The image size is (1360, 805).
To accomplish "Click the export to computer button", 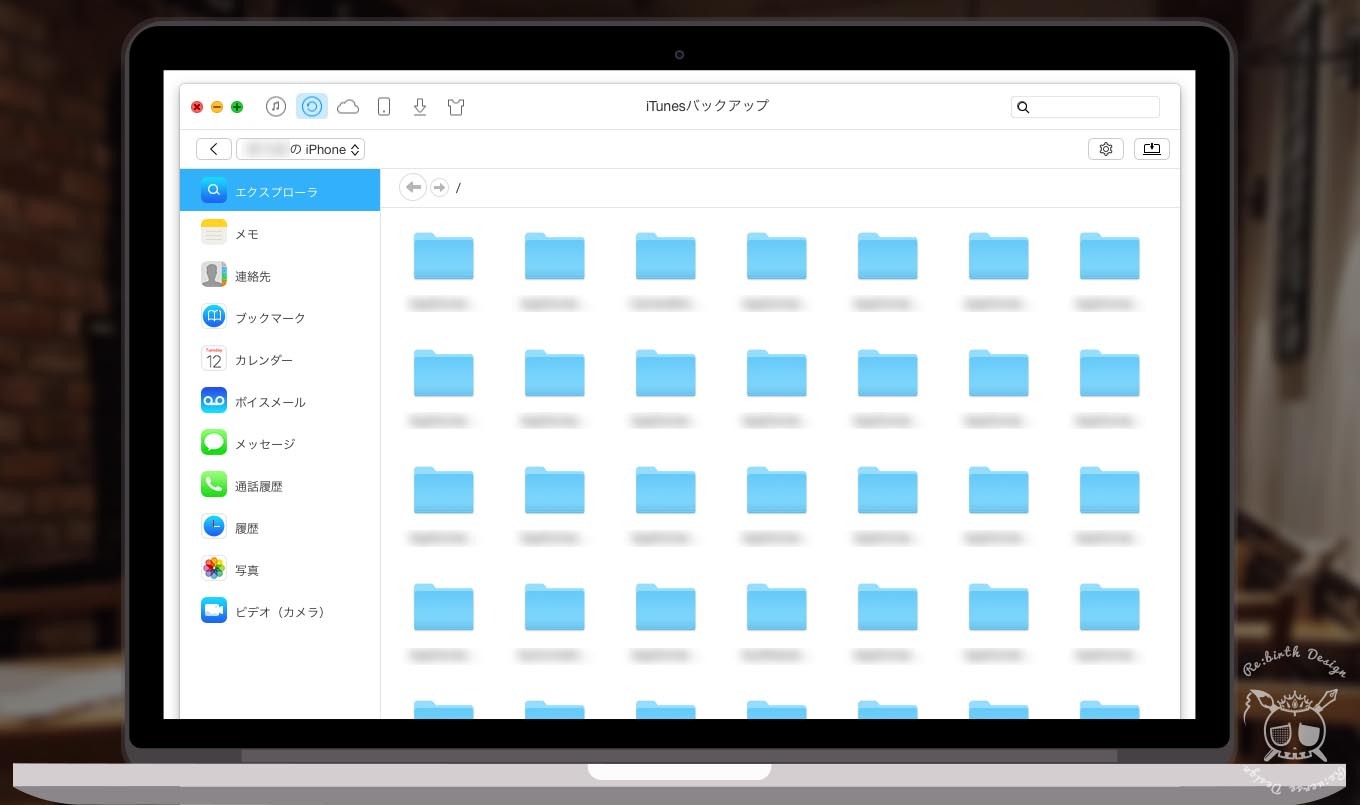I will [1152, 149].
